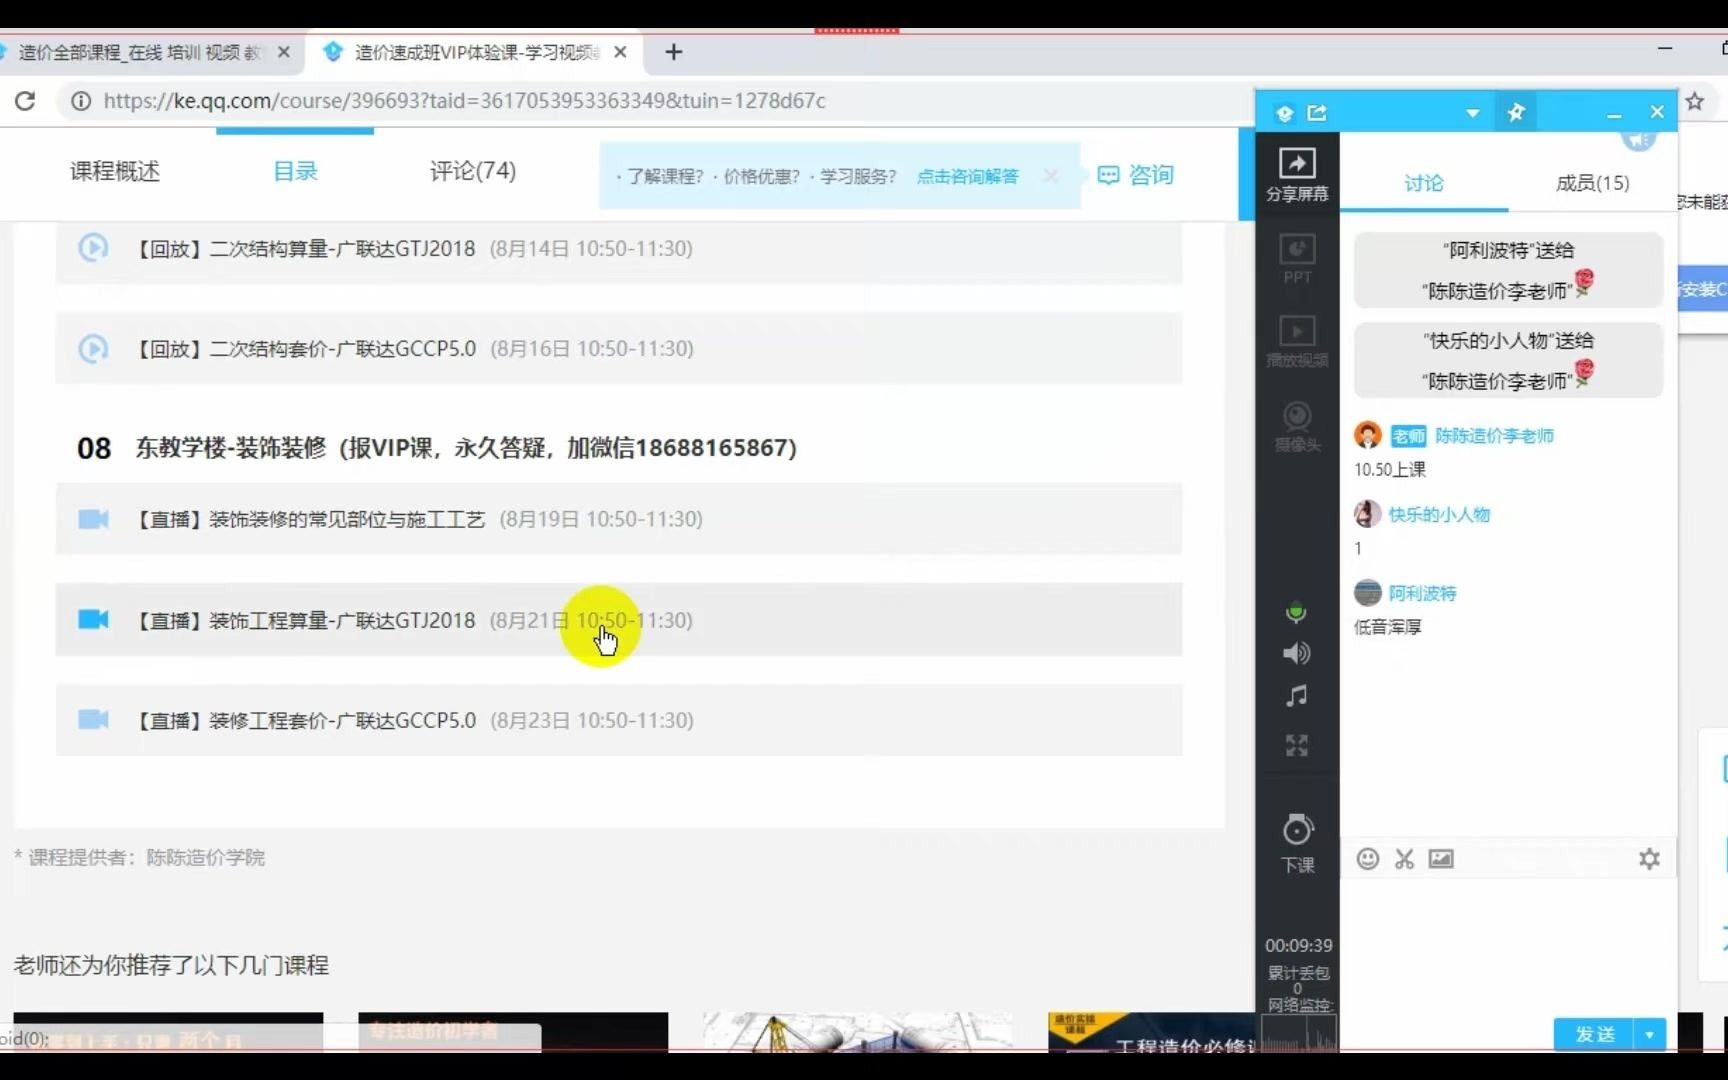Click the 快乐的小人物 avatar in chat

pyautogui.click(x=1367, y=514)
